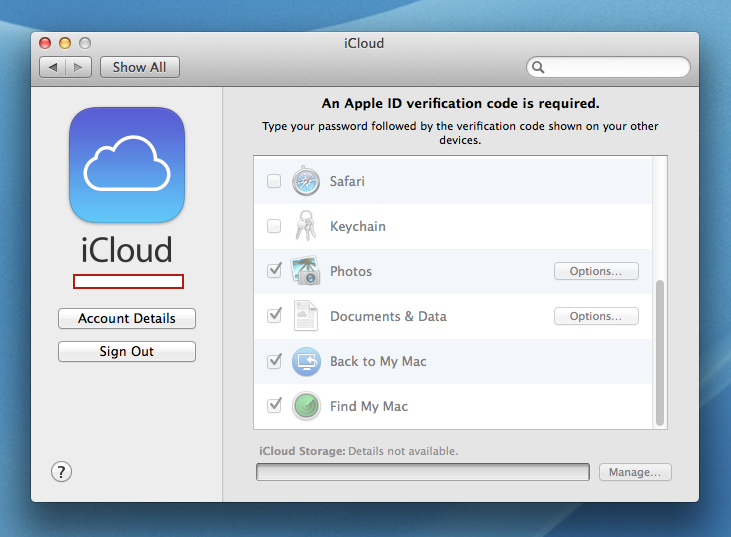Uncheck the Documents & Data checkbox
Viewport: 731px width, 537px height.
click(274, 316)
